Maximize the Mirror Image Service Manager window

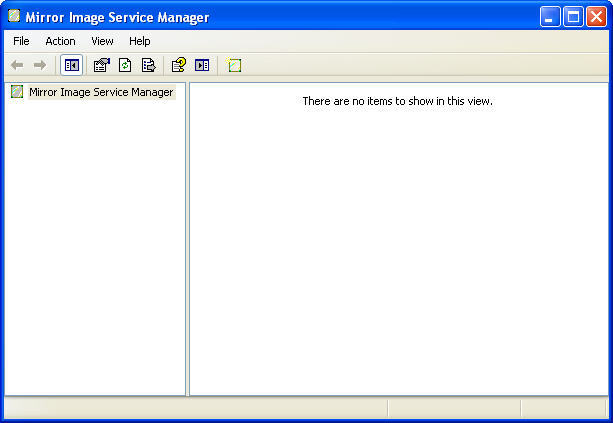(573, 17)
